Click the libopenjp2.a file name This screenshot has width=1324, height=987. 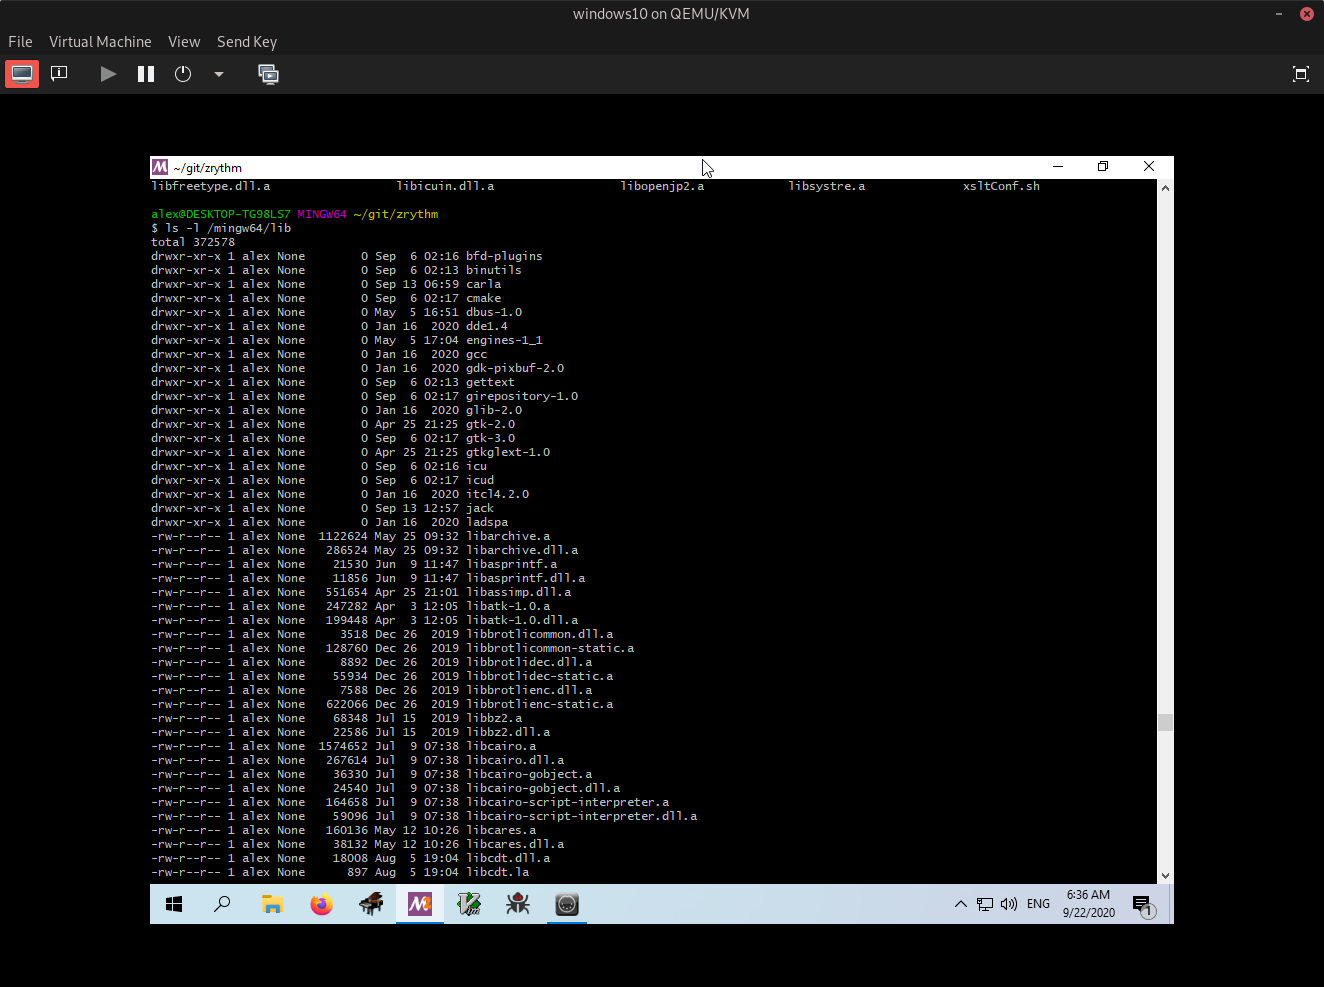[x=662, y=186]
